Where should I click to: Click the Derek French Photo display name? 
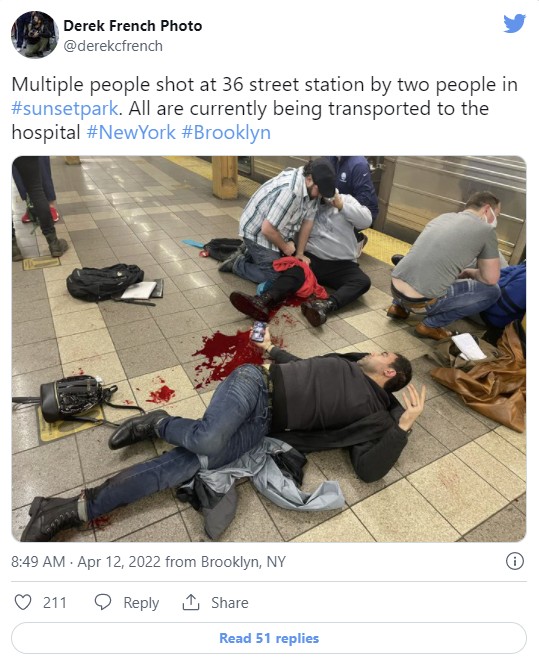pyautogui.click(x=133, y=26)
